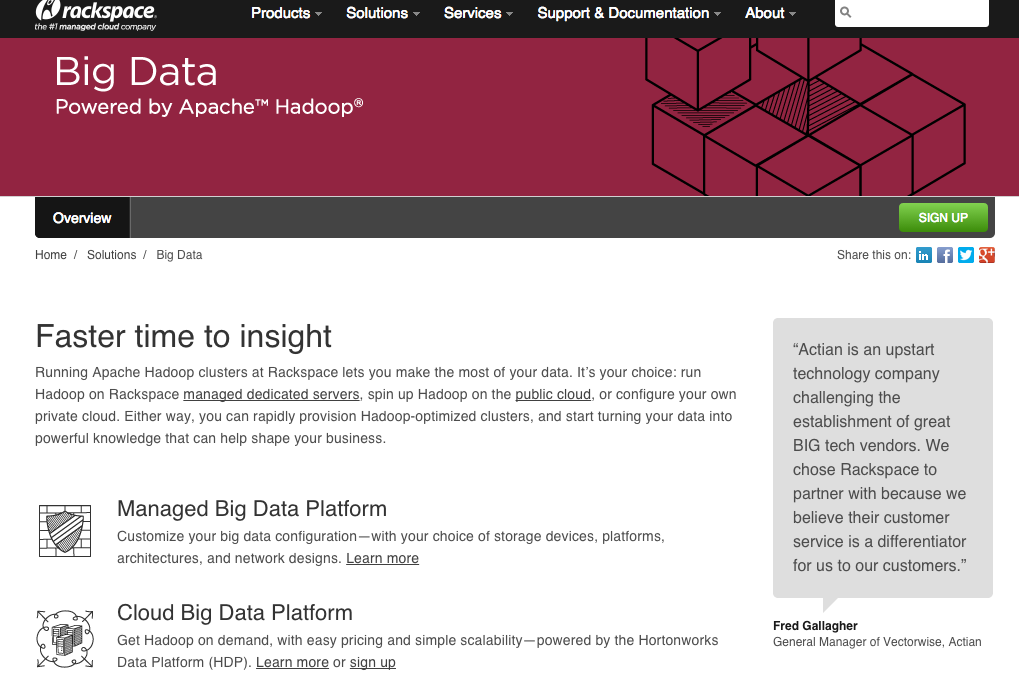Go to Solutions in the breadcrumb
The width and height of the screenshot is (1019, 686).
pos(111,255)
